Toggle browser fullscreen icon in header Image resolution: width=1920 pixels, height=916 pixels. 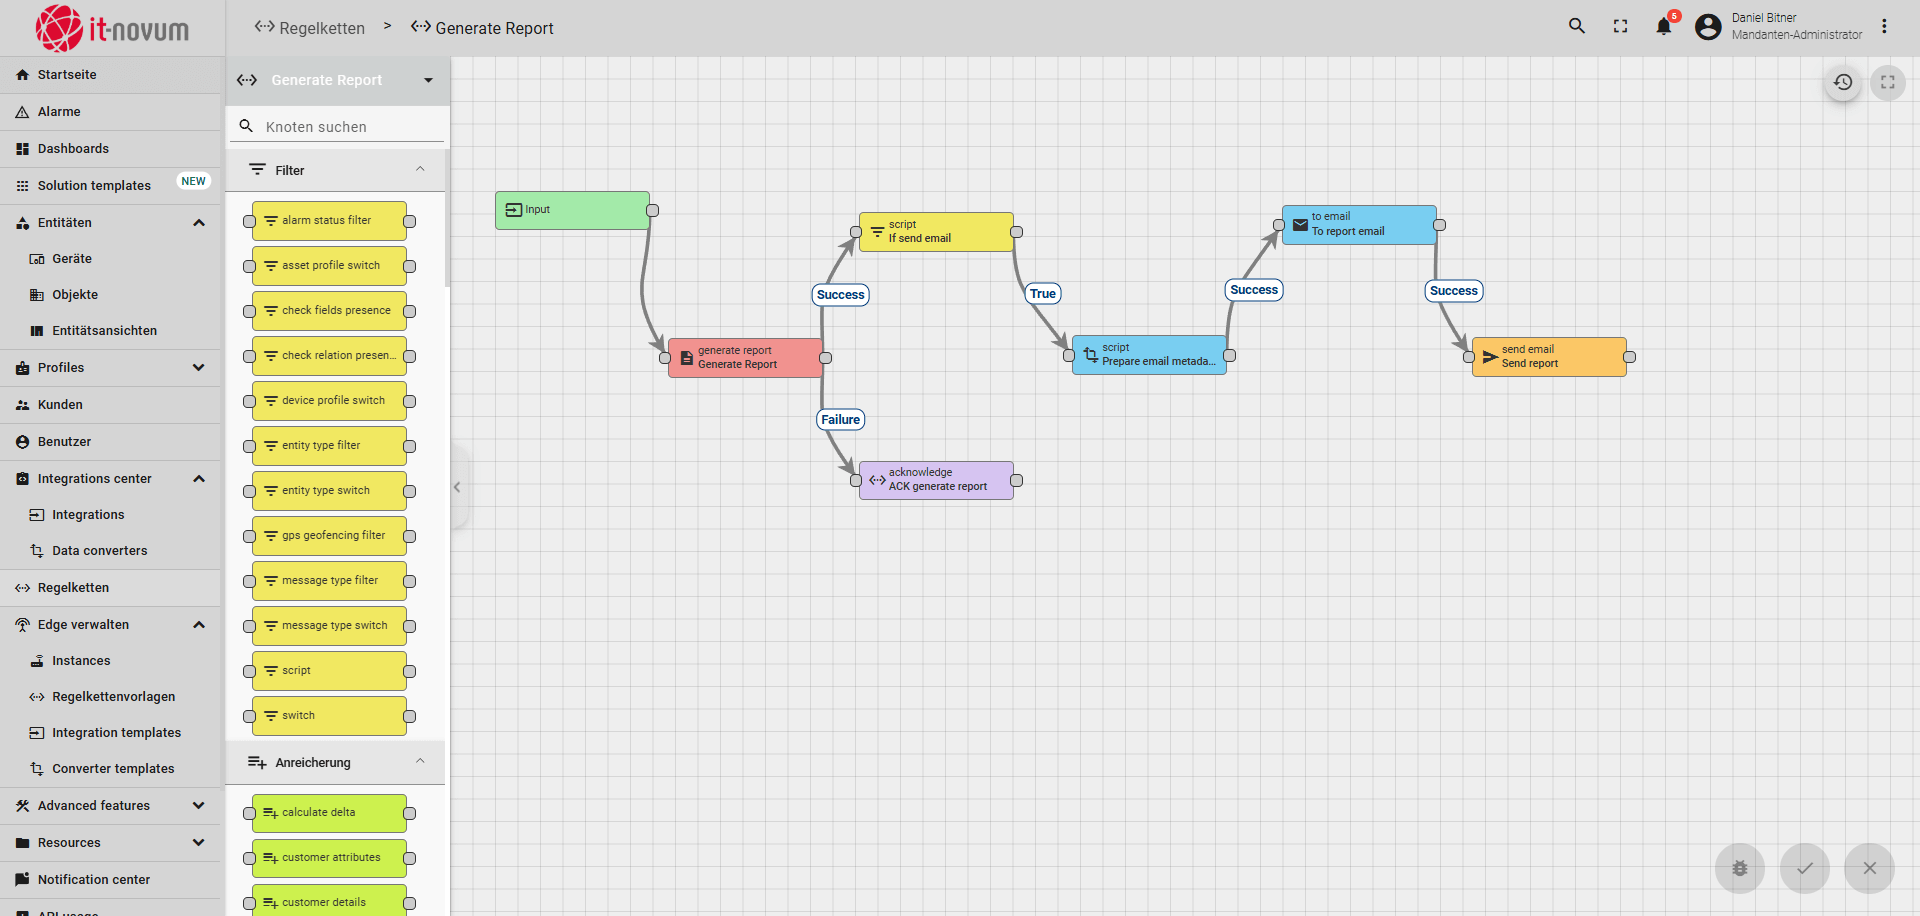tap(1620, 27)
